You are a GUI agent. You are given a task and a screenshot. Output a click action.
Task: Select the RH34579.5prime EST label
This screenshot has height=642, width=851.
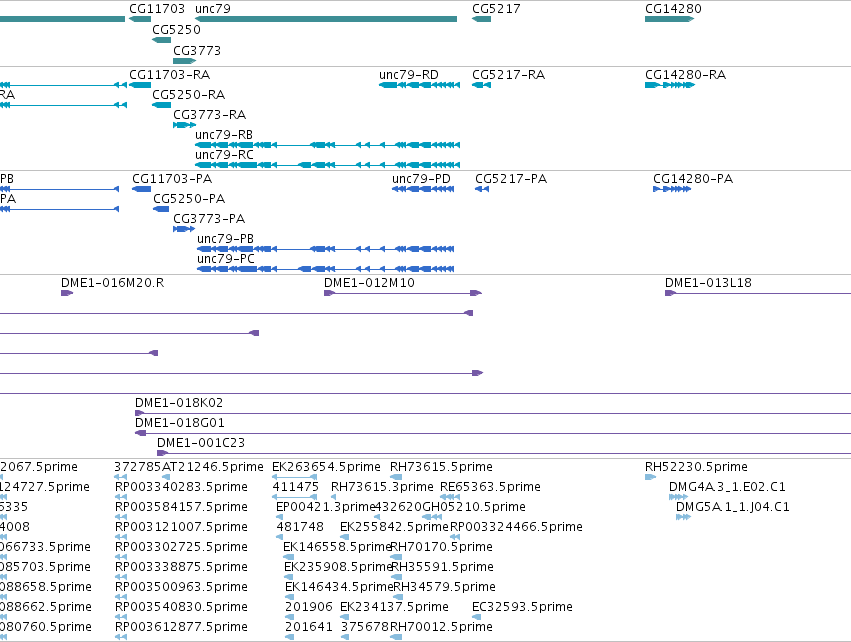pyautogui.click(x=444, y=587)
